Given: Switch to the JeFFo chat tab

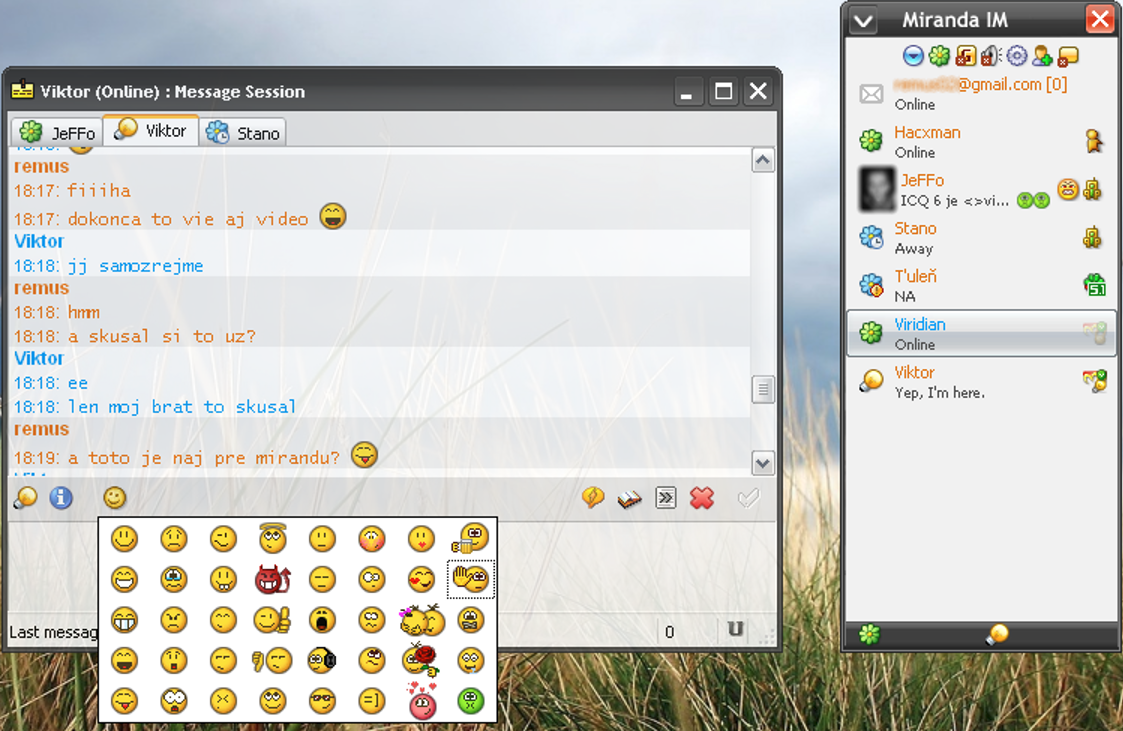Looking at the screenshot, I should click(58, 132).
